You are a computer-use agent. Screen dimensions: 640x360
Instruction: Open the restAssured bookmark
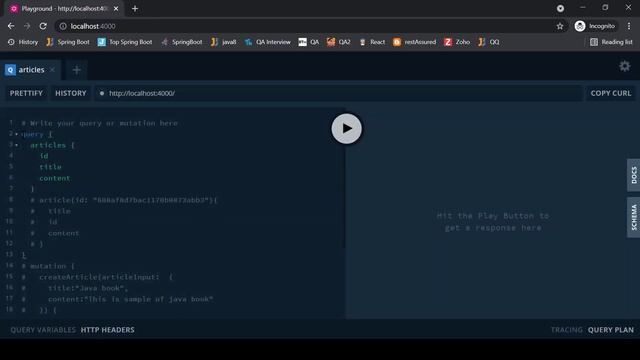[x=414, y=42]
